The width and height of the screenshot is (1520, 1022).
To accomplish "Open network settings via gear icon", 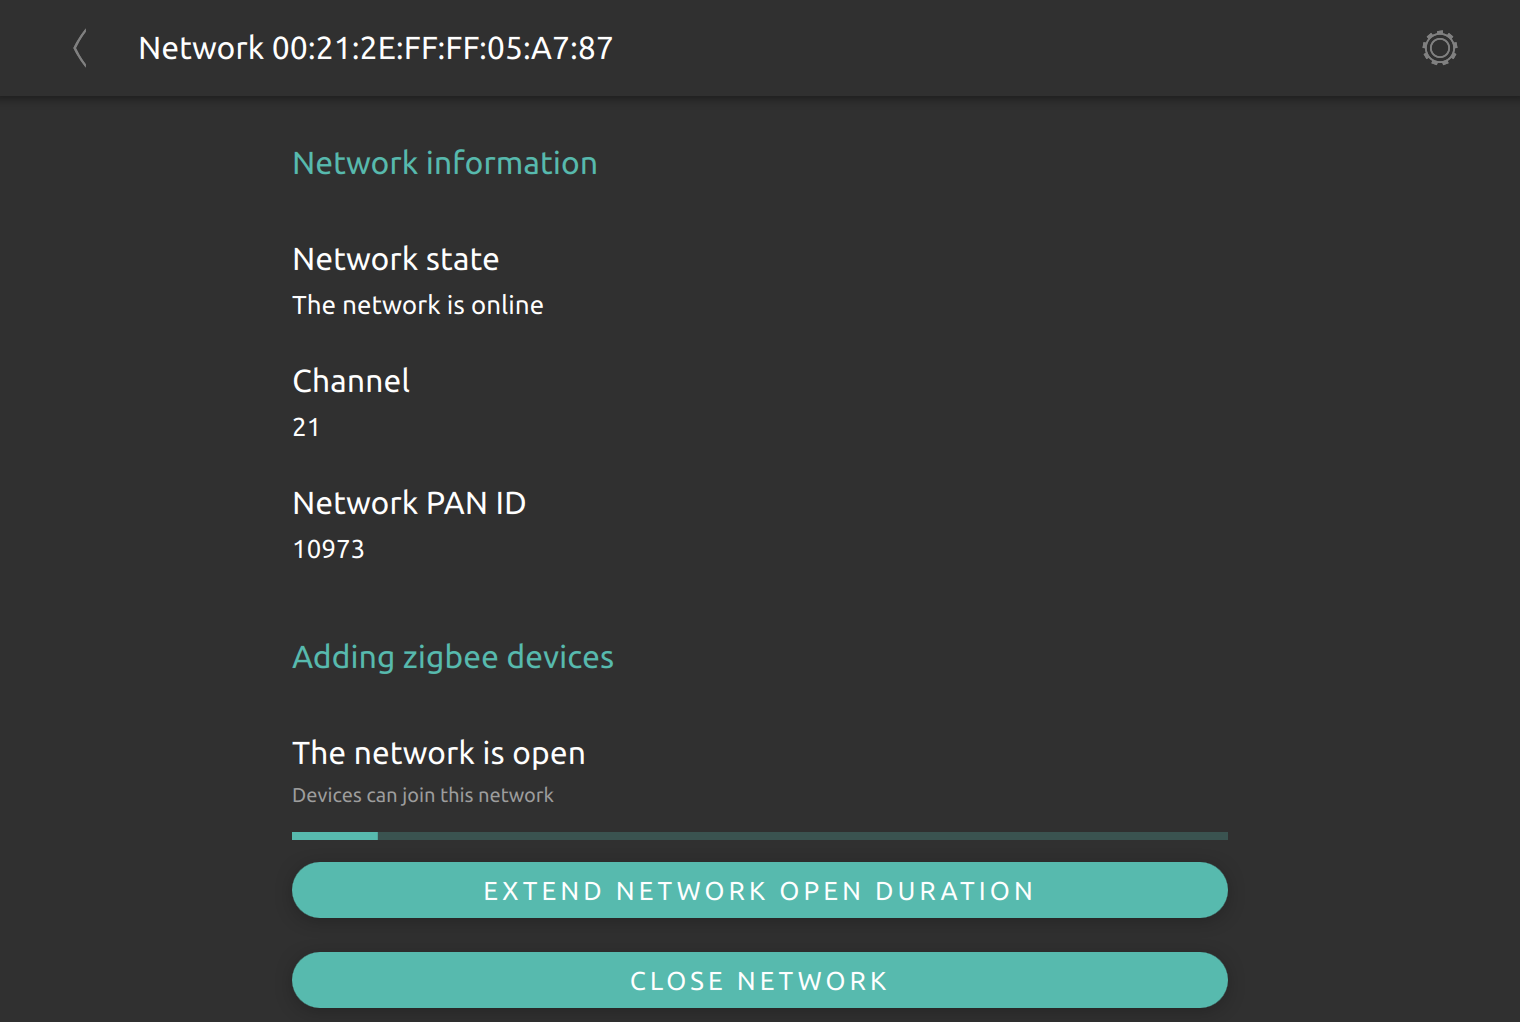I will (x=1439, y=48).
